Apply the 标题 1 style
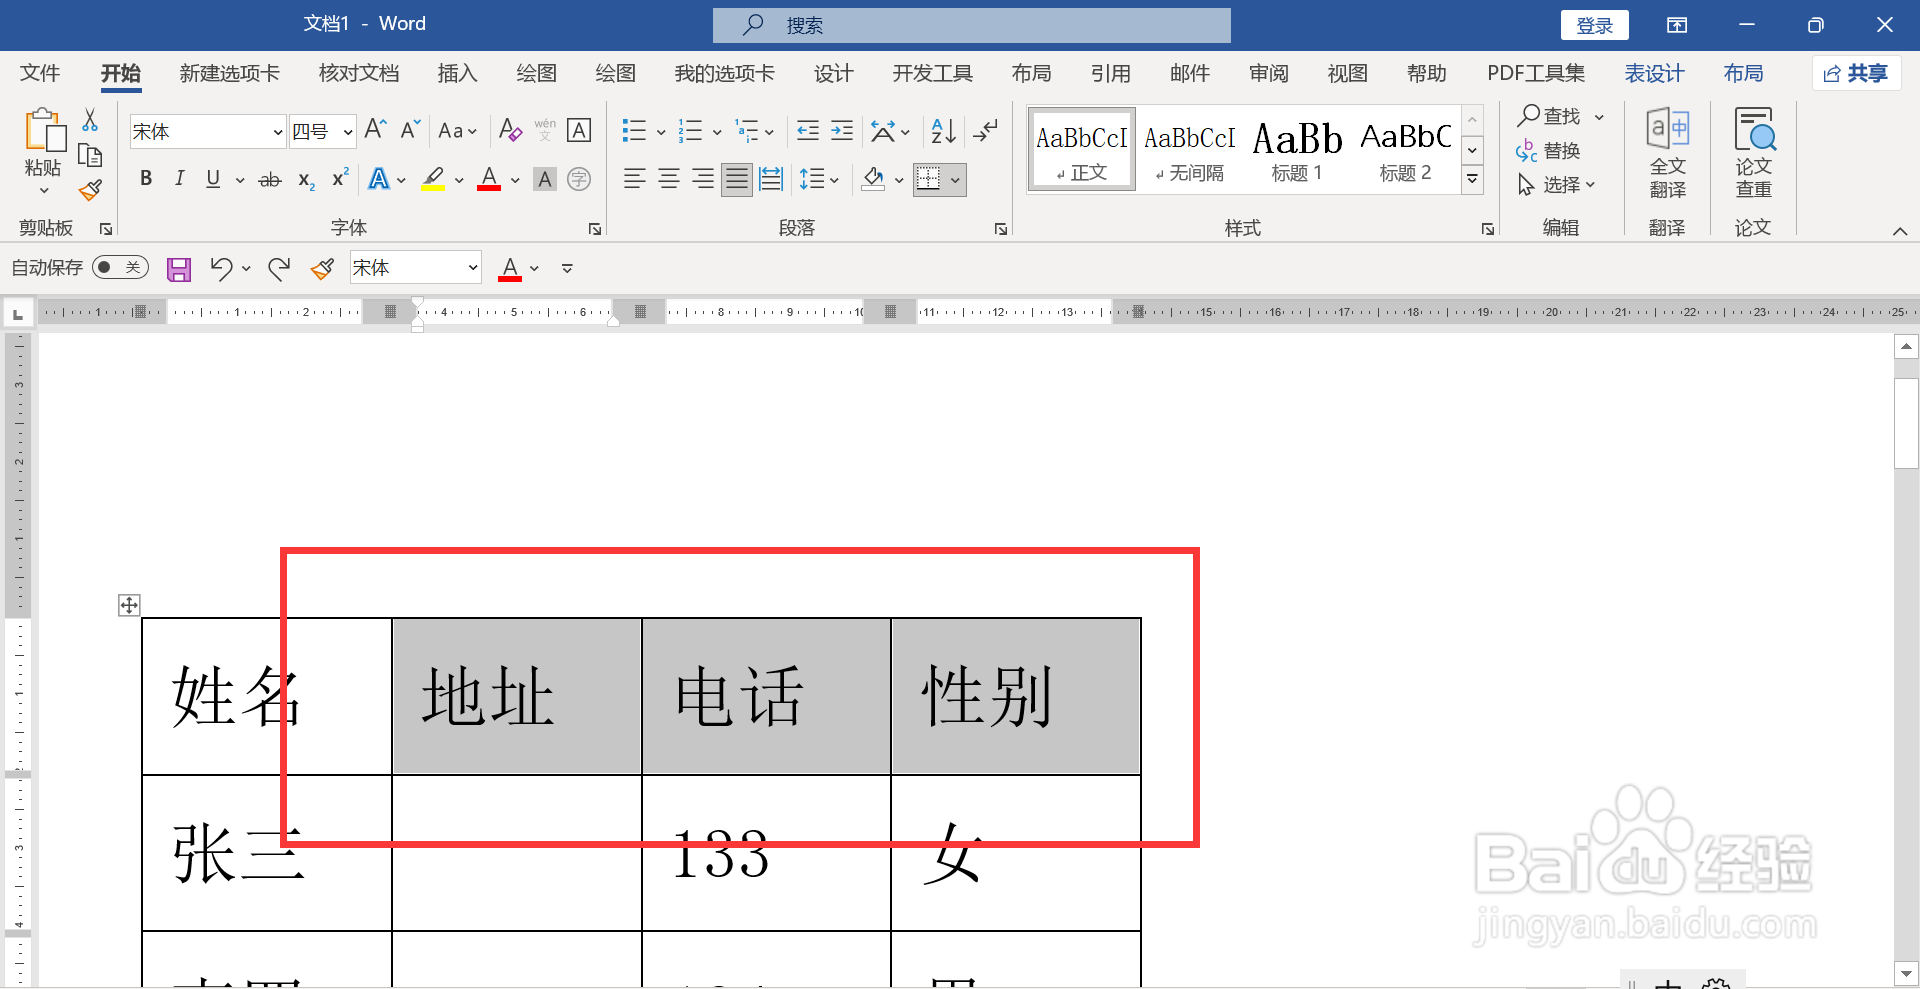The height and width of the screenshot is (989, 1920). click(x=1297, y=149)
